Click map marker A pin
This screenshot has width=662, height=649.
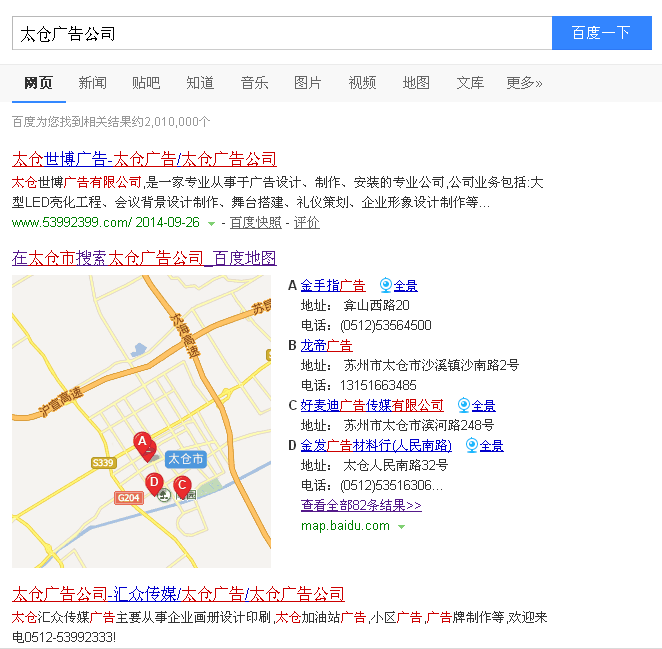click(143, 443)
